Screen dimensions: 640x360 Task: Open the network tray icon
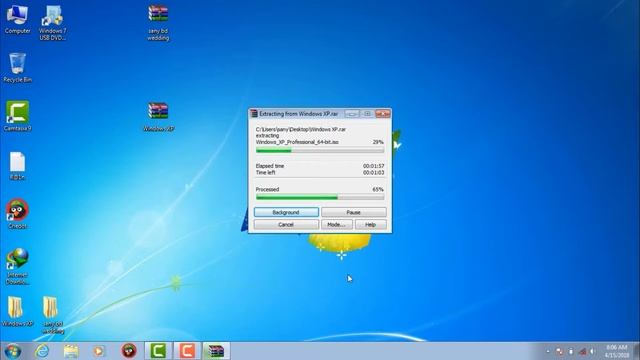pyautogui.click(x=582, y=351)
